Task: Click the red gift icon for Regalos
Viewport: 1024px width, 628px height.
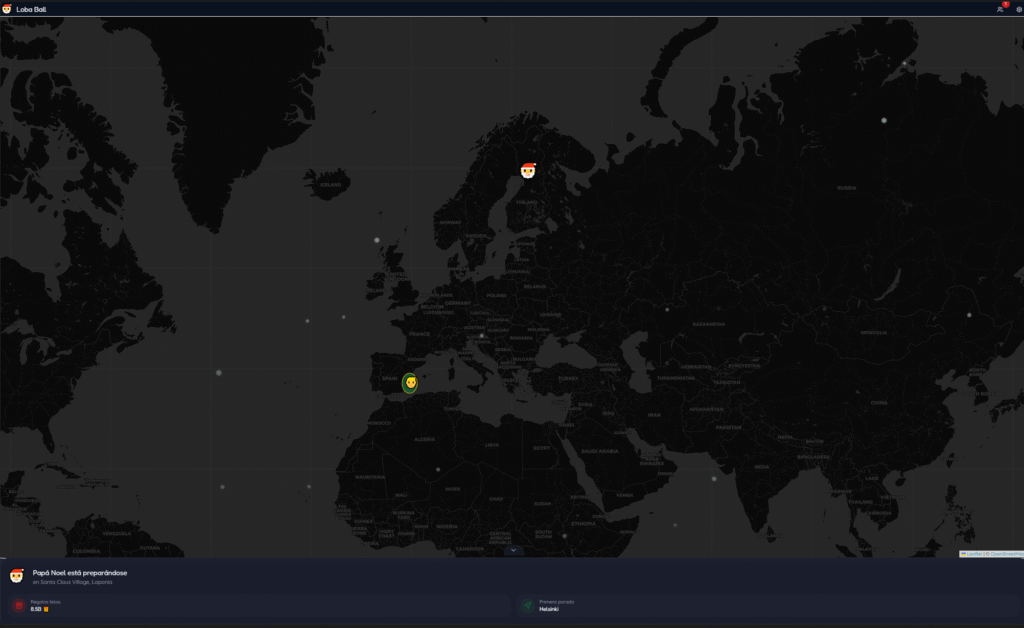Action: pyautogui.click(x=18, y=606)
